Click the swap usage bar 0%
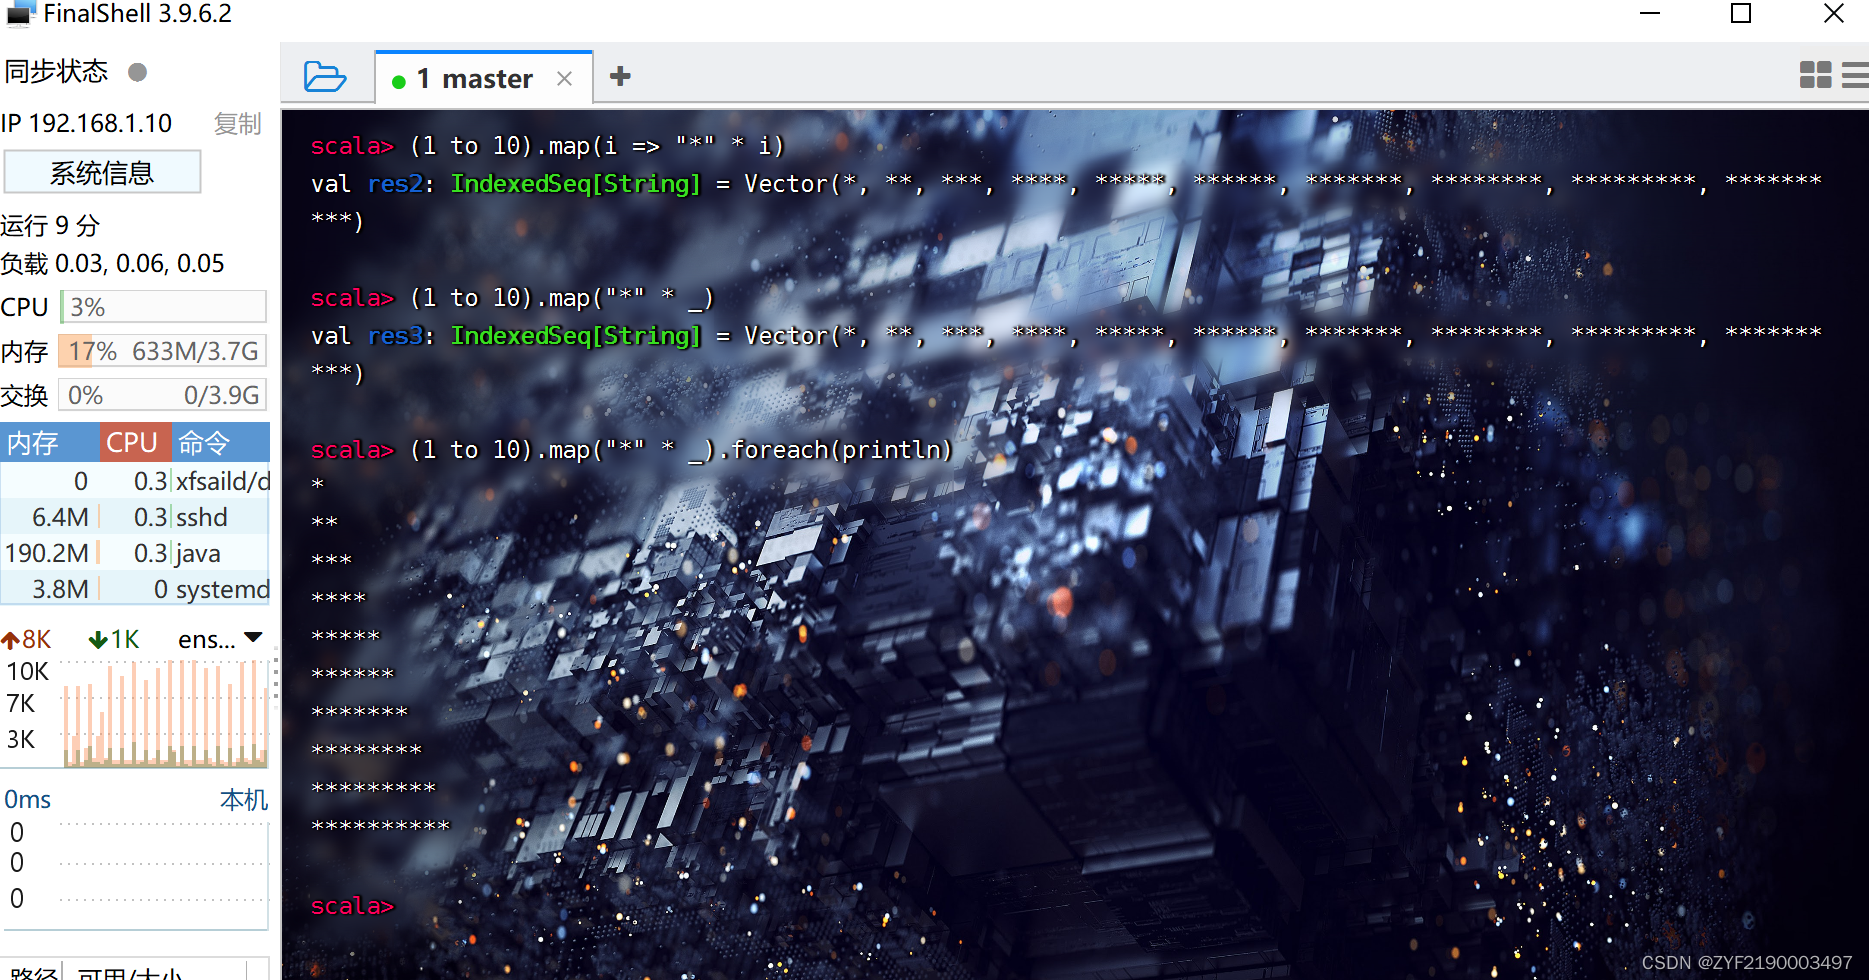Image resolution: width=1869 pixels, height=980 pixels. pos(163,395)
